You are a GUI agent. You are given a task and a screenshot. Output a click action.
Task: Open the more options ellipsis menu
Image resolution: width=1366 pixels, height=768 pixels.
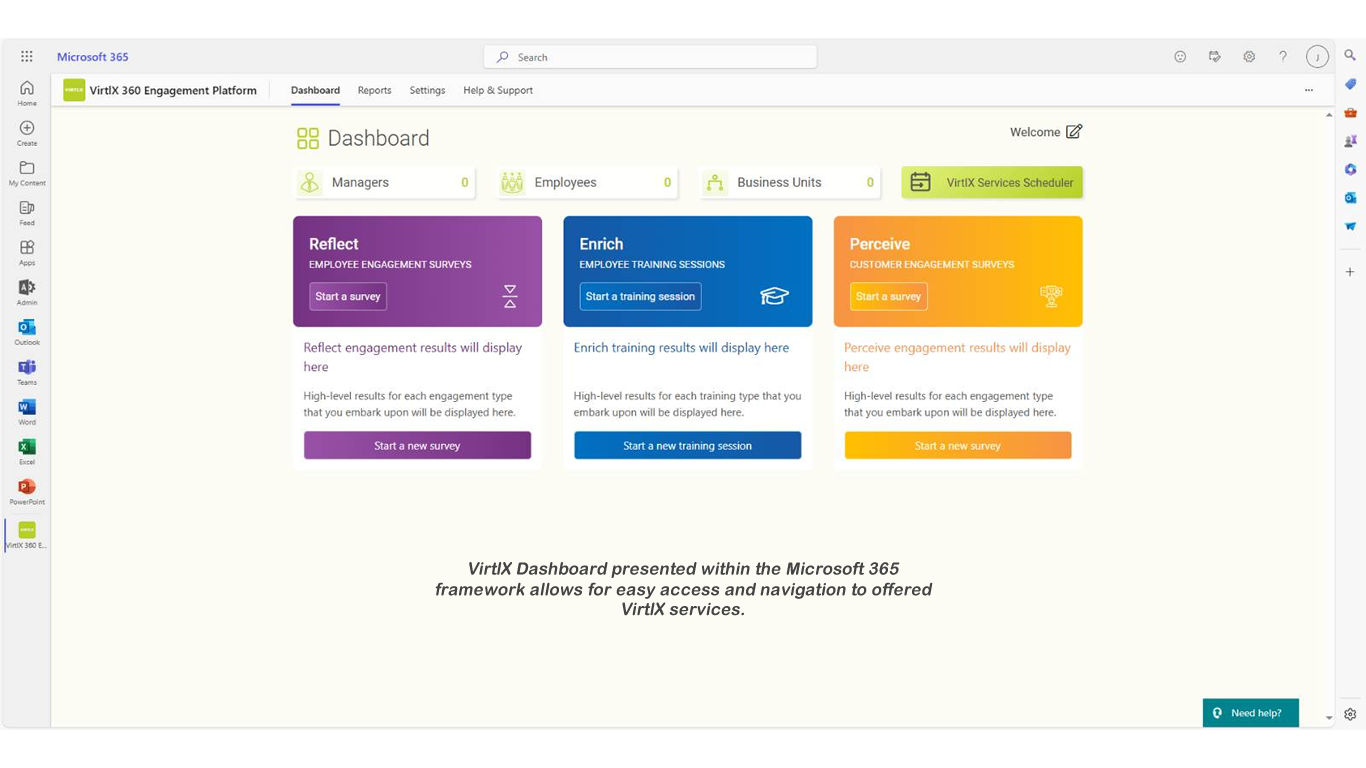coord(1308,90)
